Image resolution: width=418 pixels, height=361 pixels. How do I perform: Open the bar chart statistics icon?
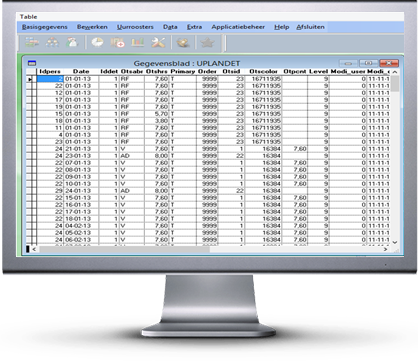point(138,43)
